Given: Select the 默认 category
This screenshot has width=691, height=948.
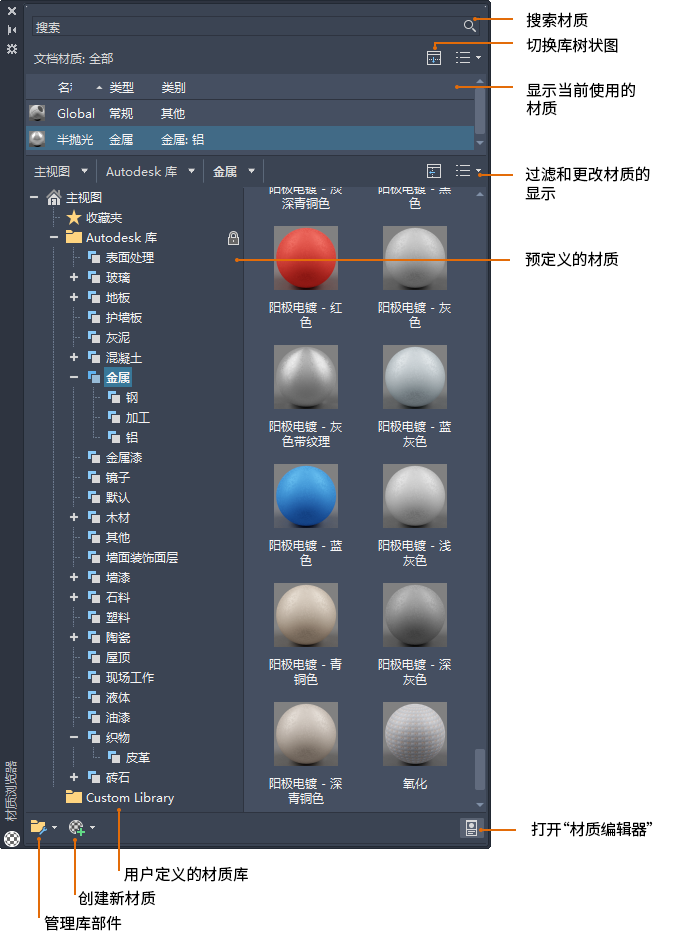Looking at the screenshot, I should 109,498.
